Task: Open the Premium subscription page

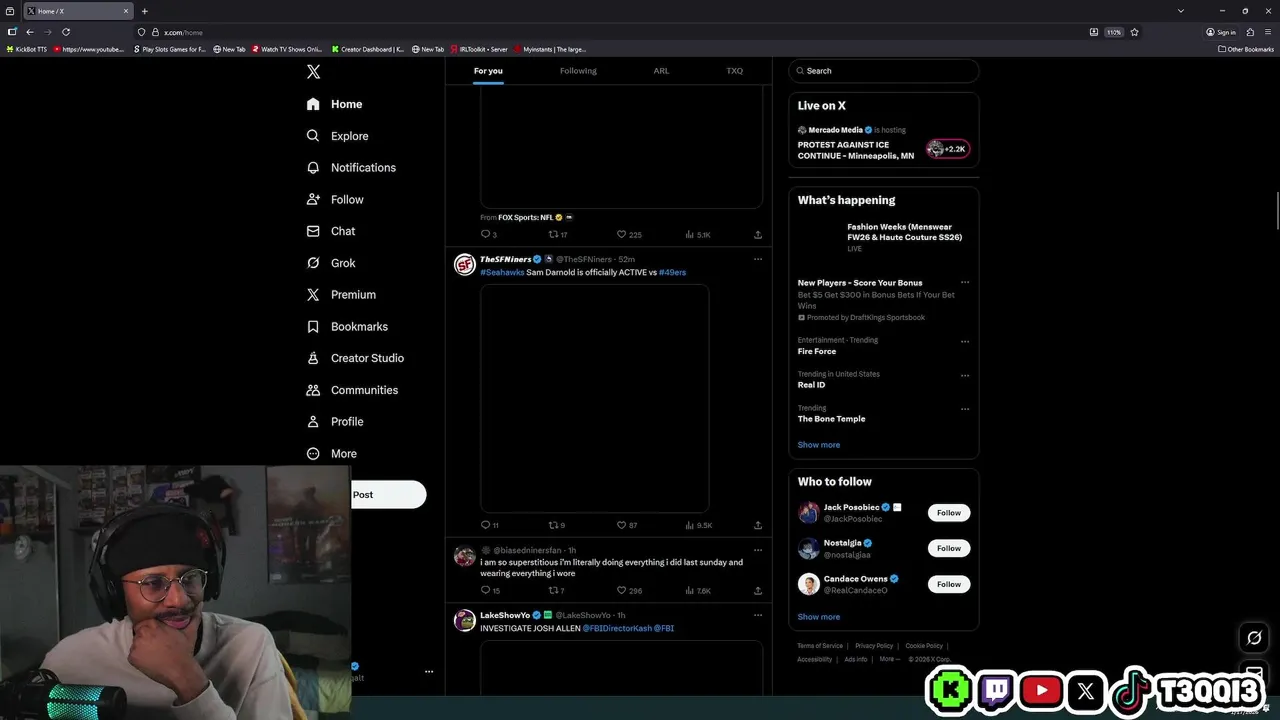Action: pyautogui.click(x=340, y=295)
